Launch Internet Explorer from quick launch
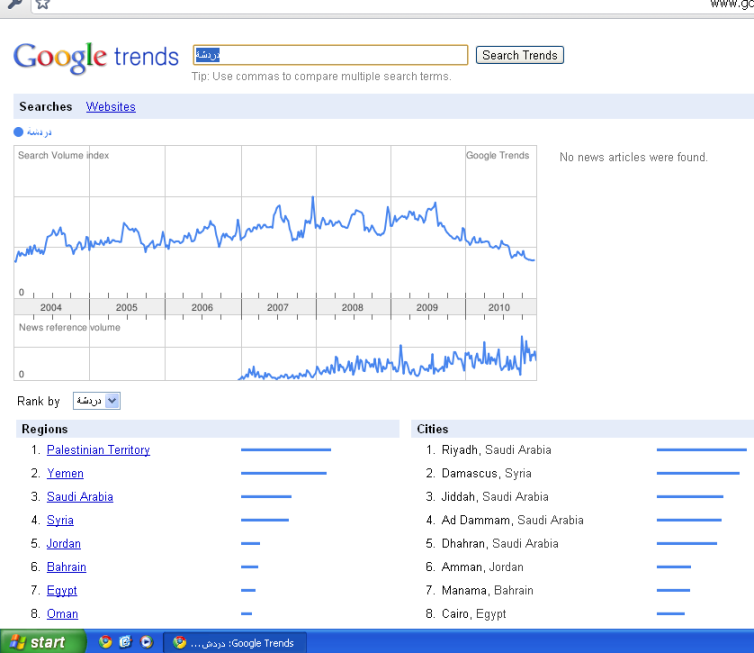Screen dimensions: 754x653 126,642
